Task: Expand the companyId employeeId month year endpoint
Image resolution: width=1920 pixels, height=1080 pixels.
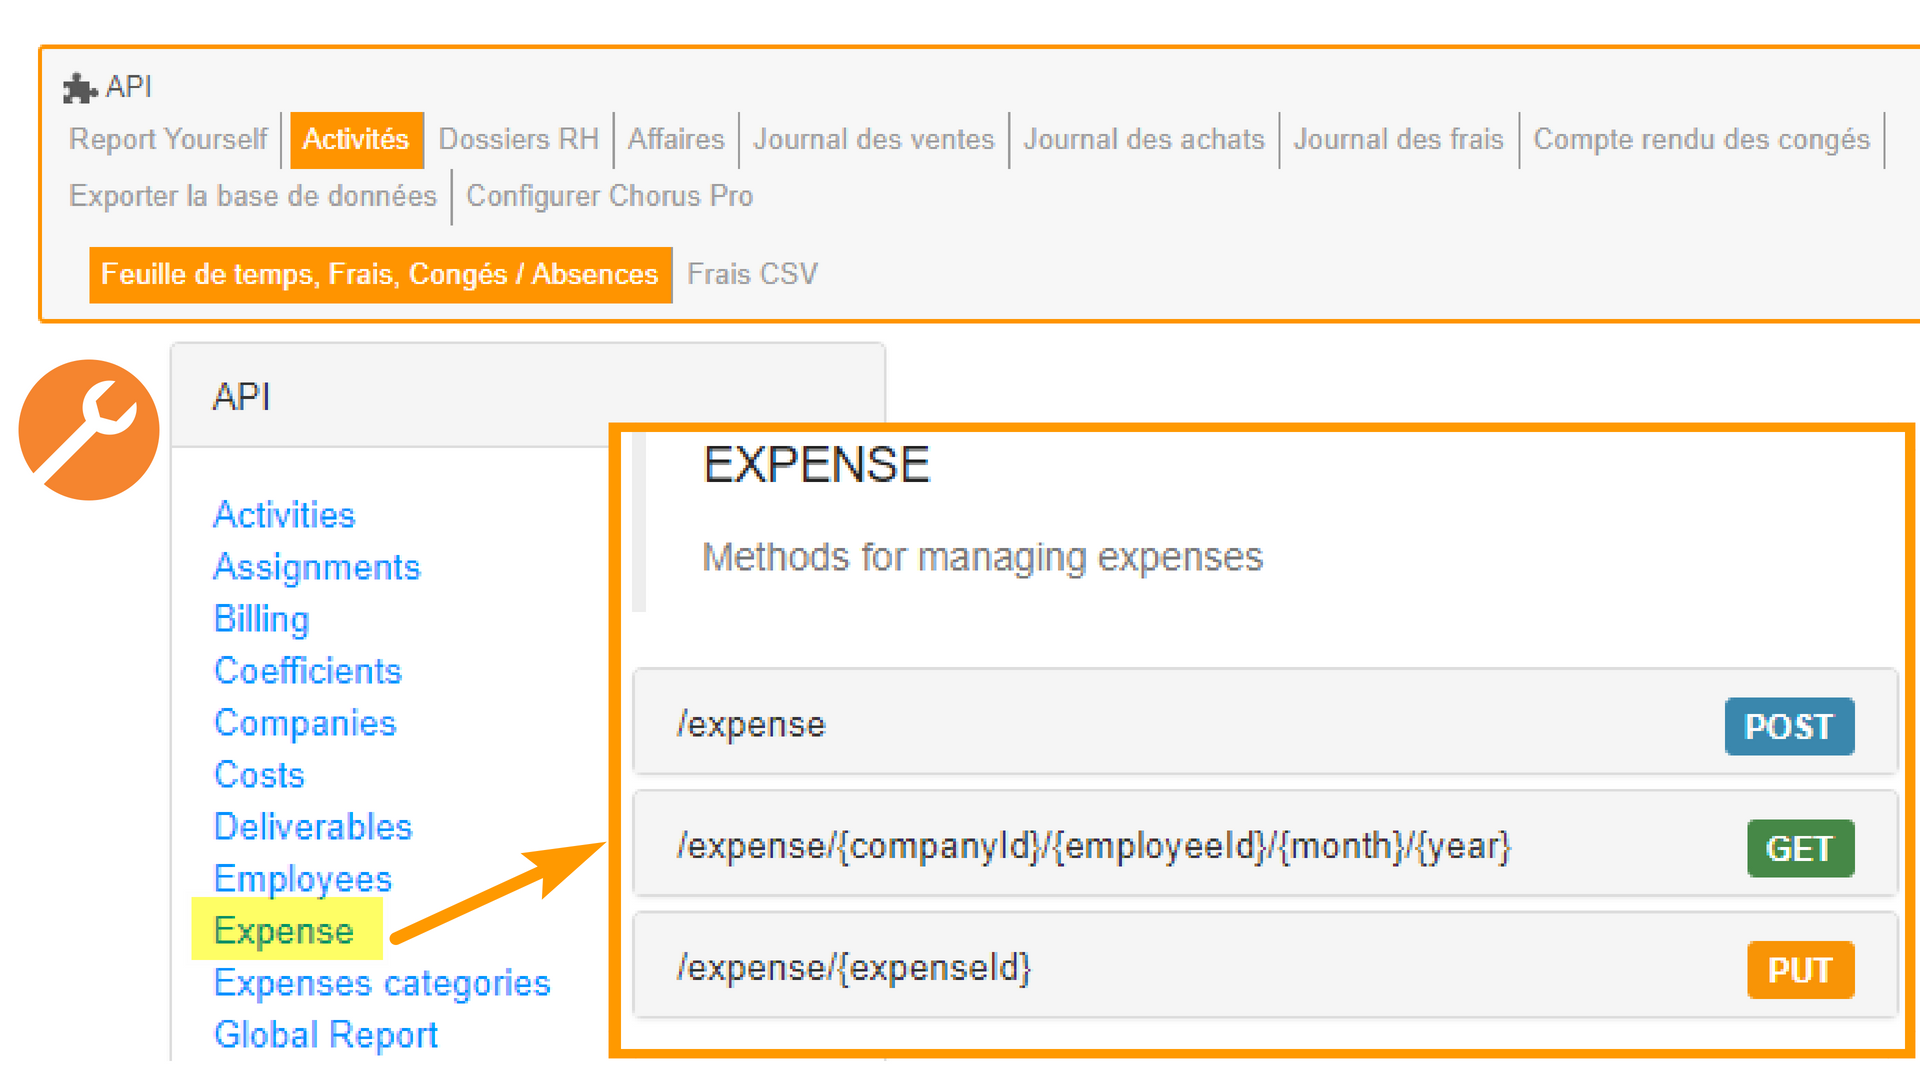Action: coord(1093,847)
